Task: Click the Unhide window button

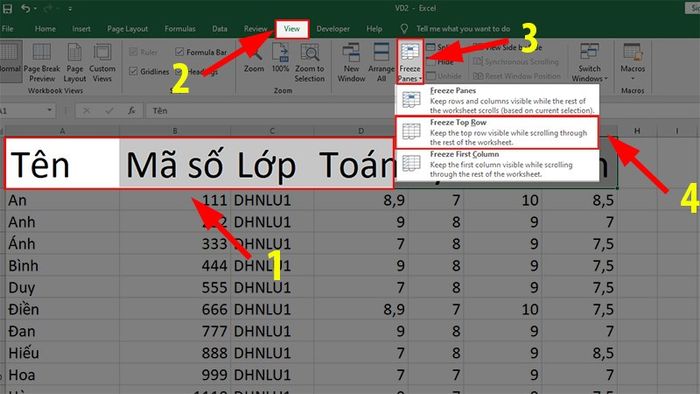Action: point(444,76)
